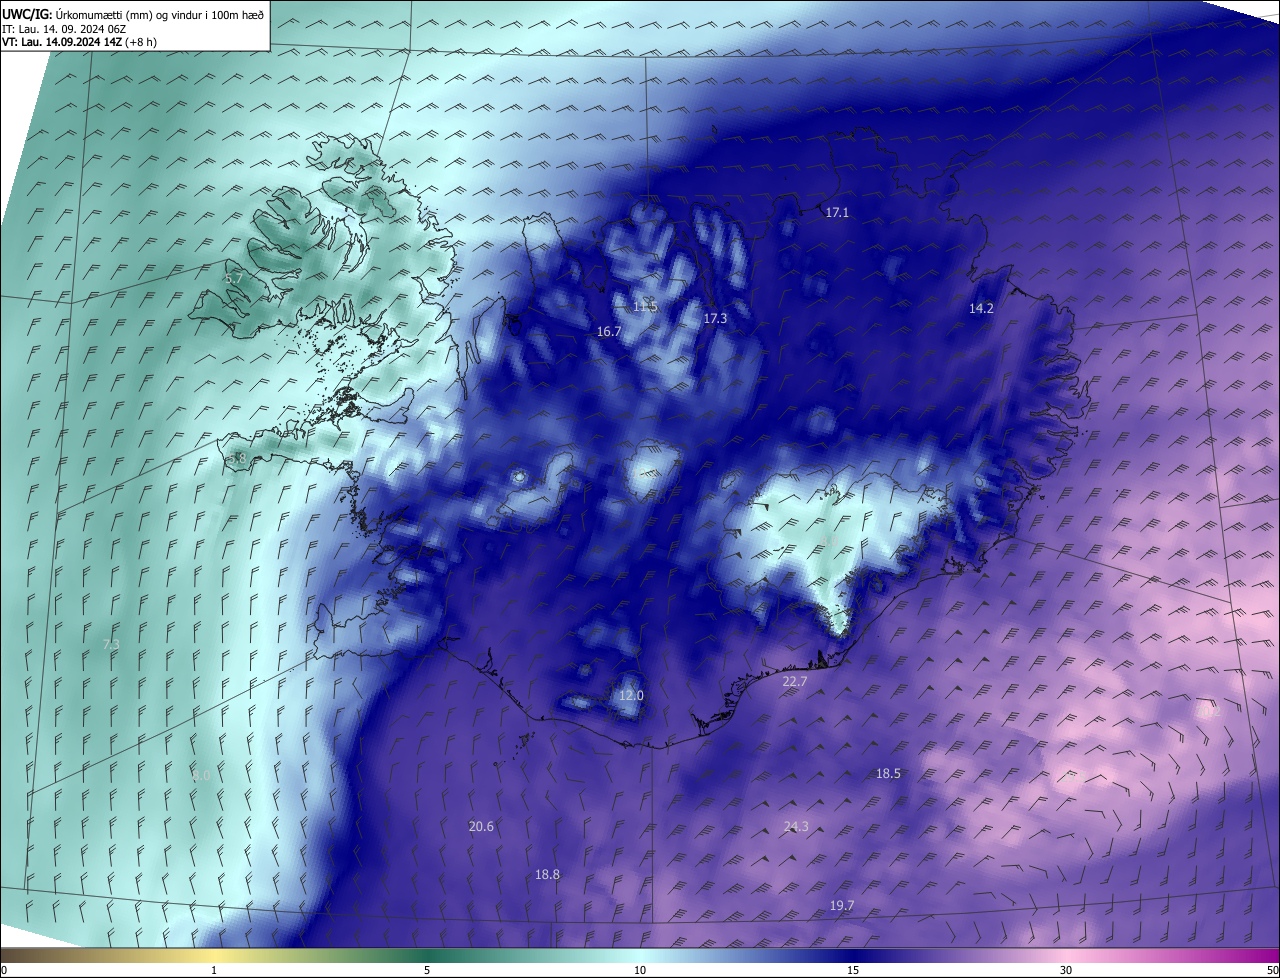The height and width of the screenshot is (978, 1280).
Task: Click the 5.8 value label on map
Action: (237, 458)
